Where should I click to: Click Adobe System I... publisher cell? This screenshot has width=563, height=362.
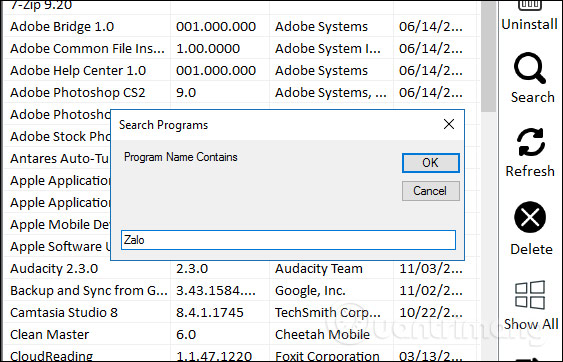(x=328, y=48)
